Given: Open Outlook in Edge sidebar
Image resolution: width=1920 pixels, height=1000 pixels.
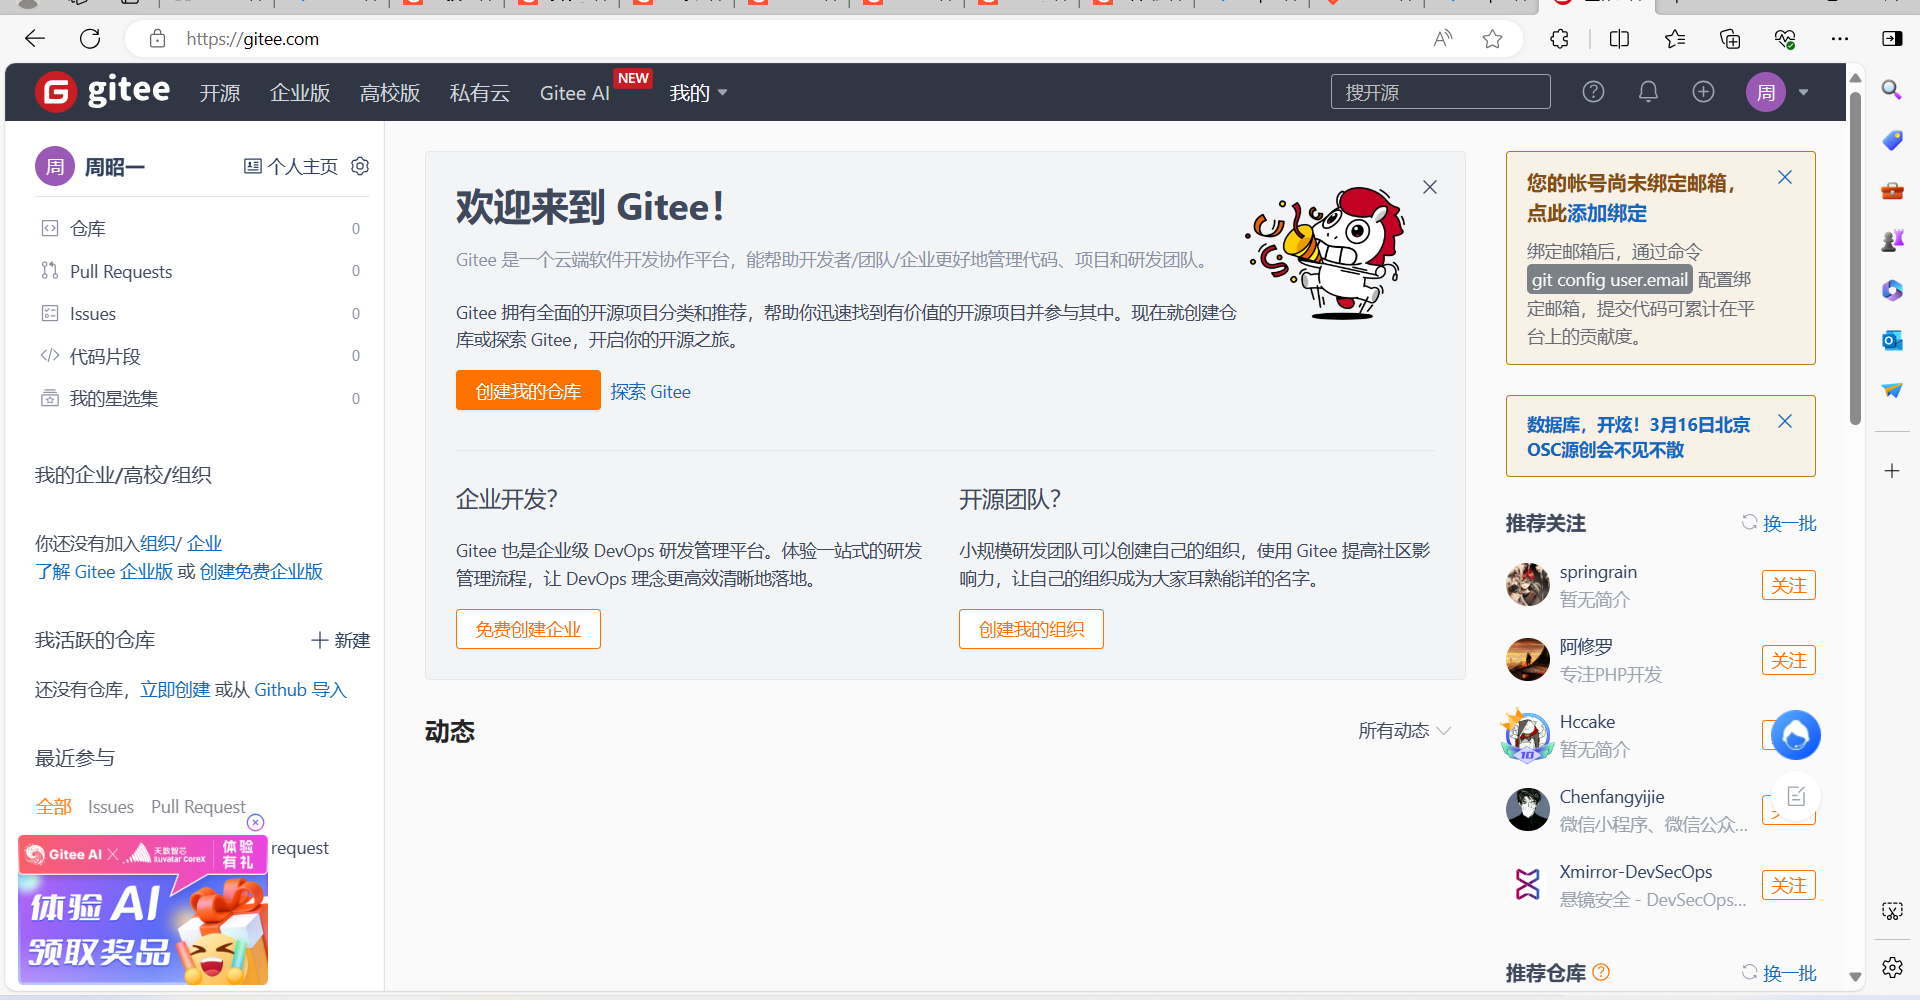Looking at the screenshot, I should click(1892, 340).
